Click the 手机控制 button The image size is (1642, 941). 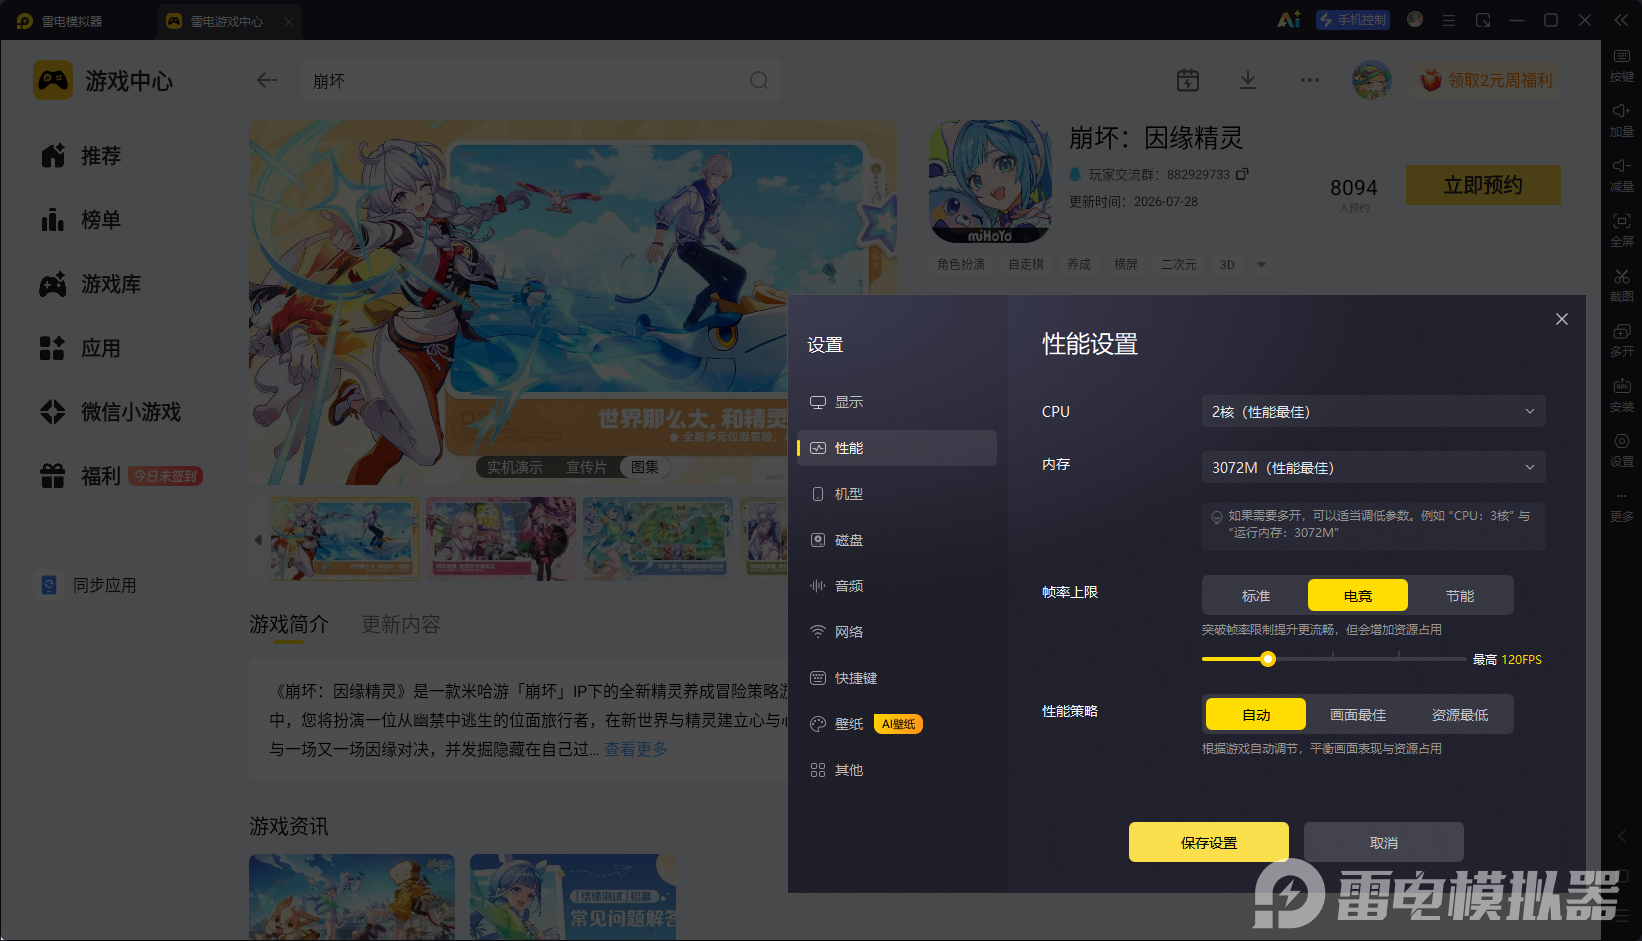[x=1353, y=20]
